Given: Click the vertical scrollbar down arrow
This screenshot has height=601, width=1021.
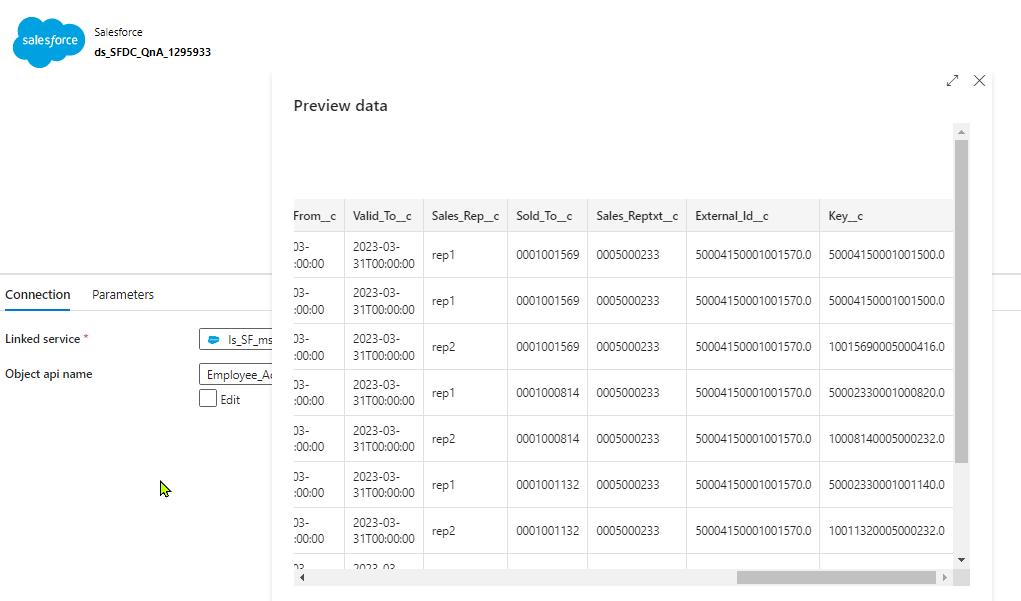Looking at the screenshot, I should [x=961, y=560].
